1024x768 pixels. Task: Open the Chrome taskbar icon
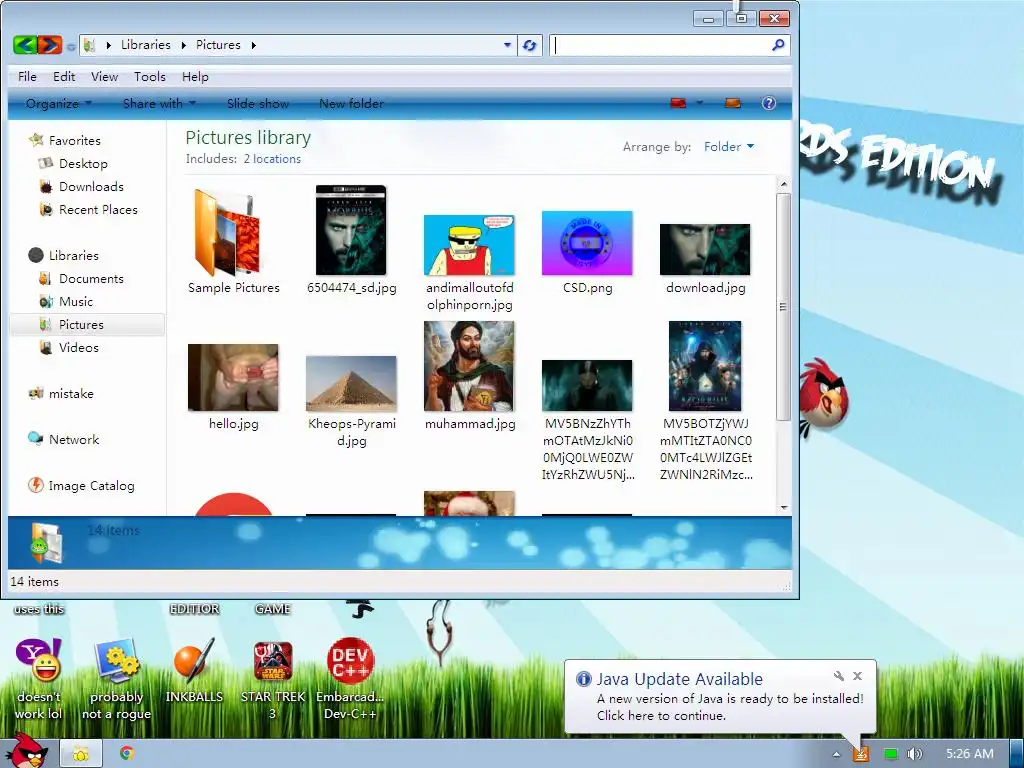127,754
